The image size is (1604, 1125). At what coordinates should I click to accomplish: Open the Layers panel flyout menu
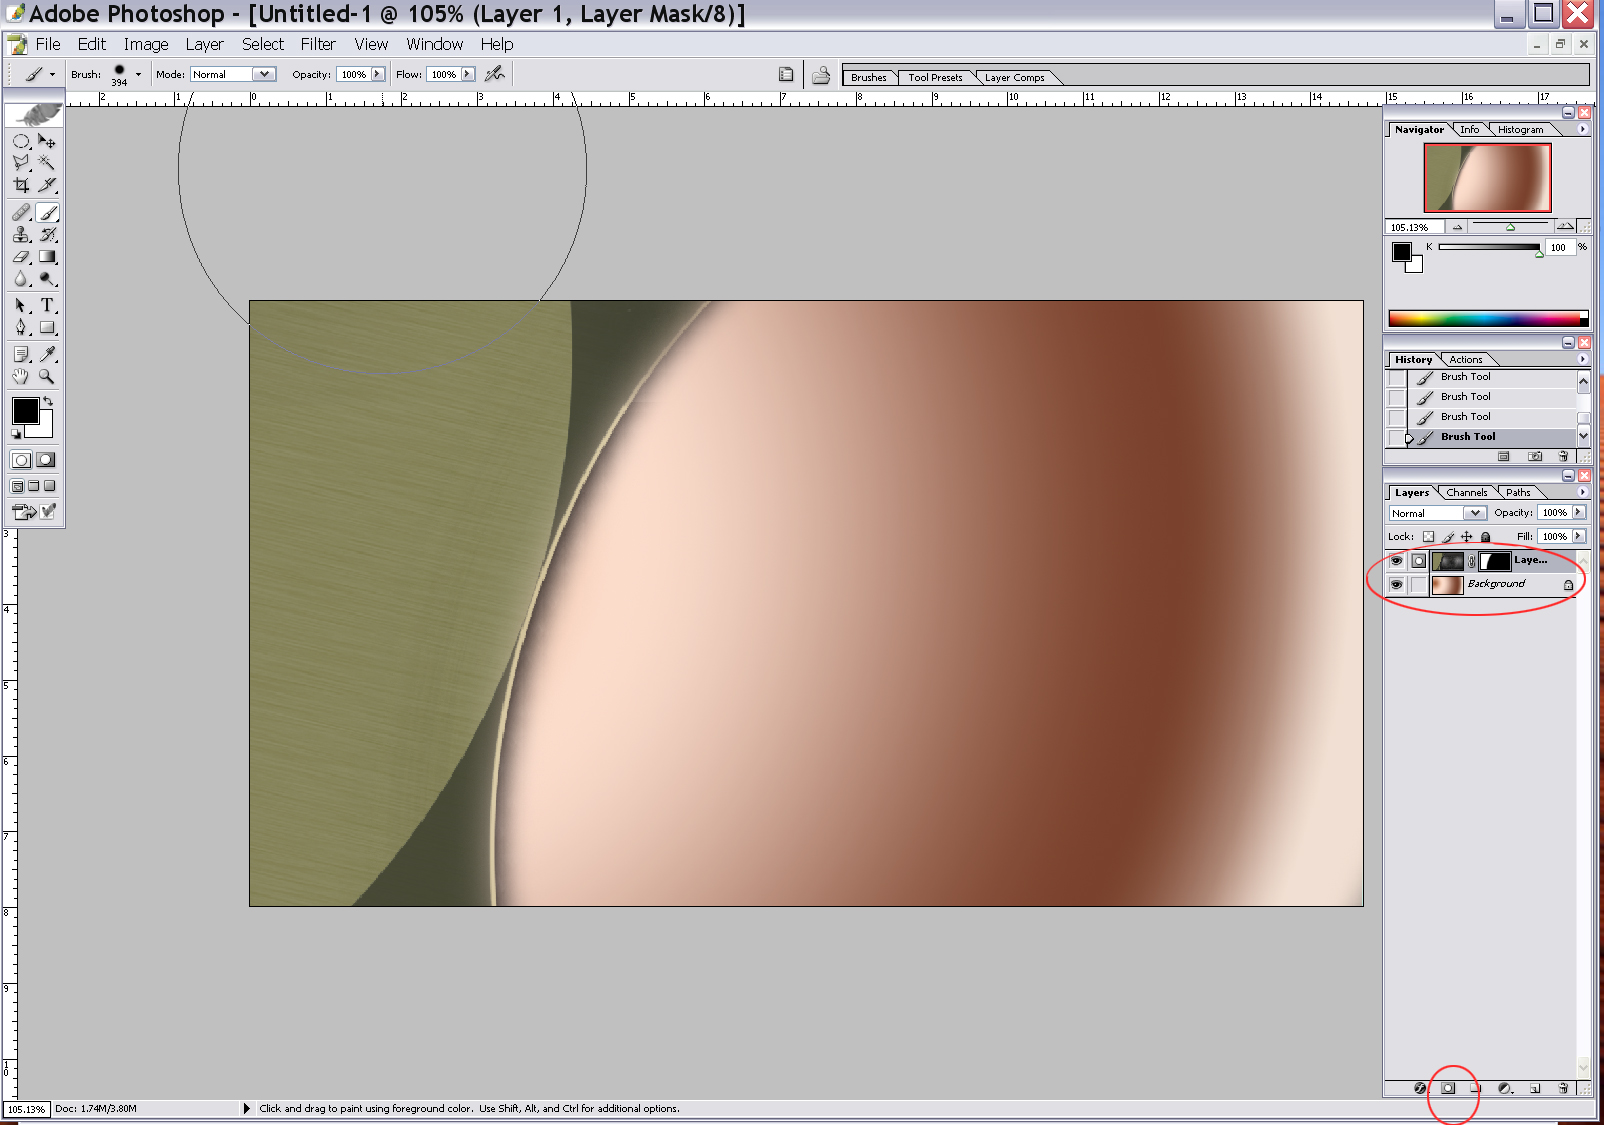pos(1582,492)
